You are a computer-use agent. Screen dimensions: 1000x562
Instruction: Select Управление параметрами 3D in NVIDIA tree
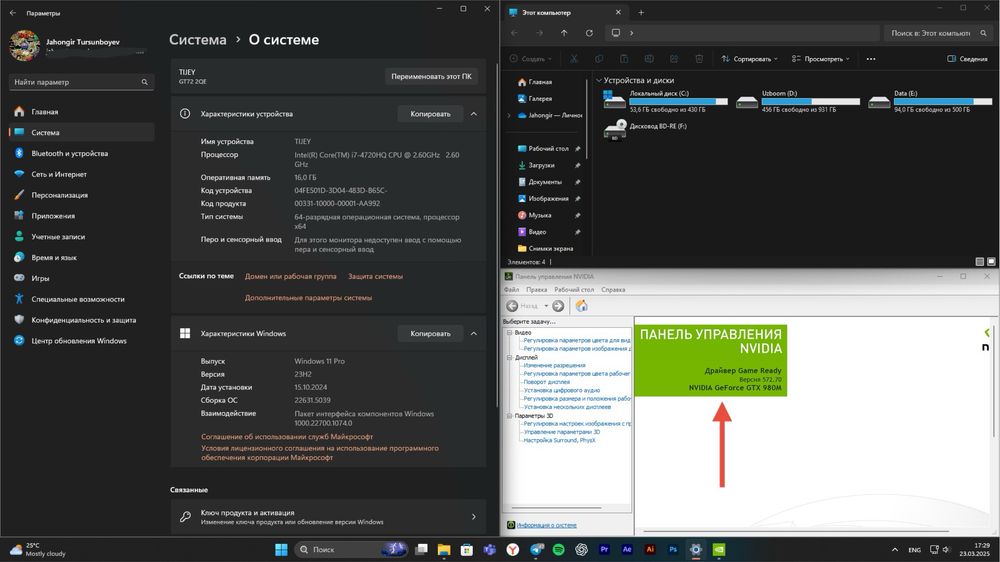point(561,432)
